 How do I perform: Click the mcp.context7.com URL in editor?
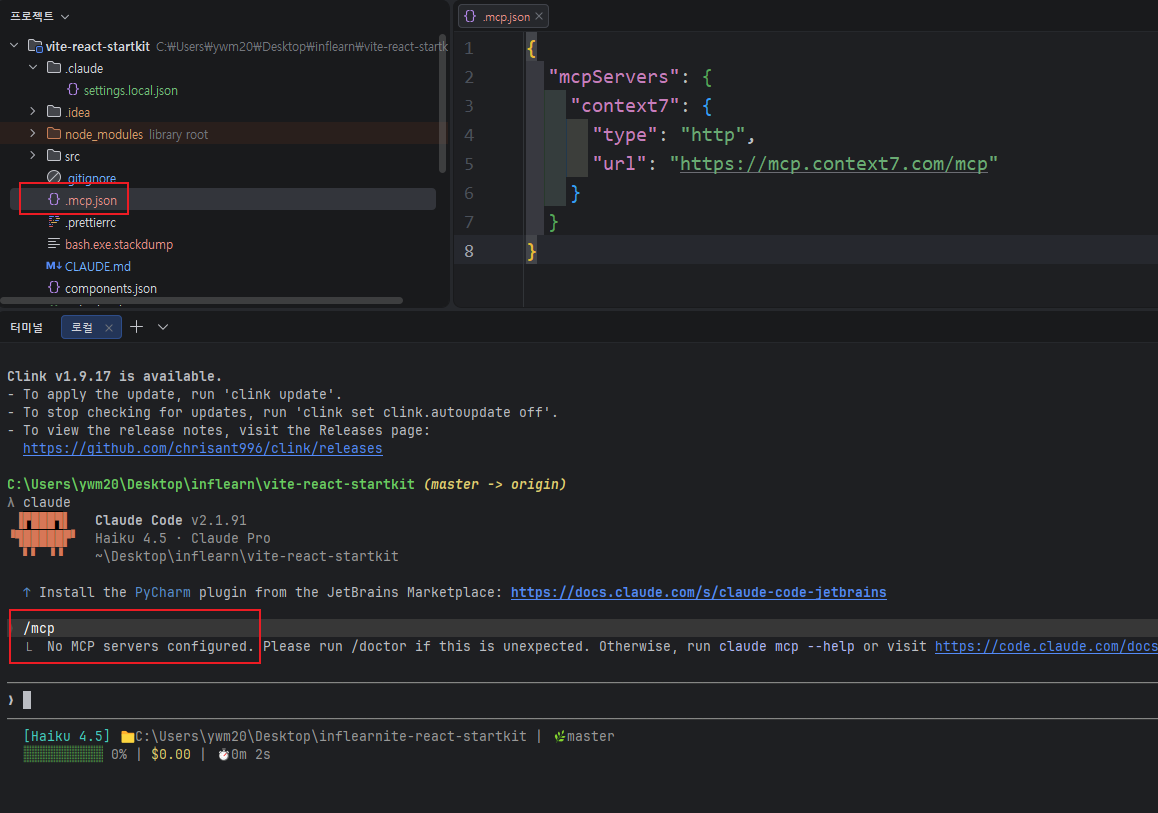[833, 163]
